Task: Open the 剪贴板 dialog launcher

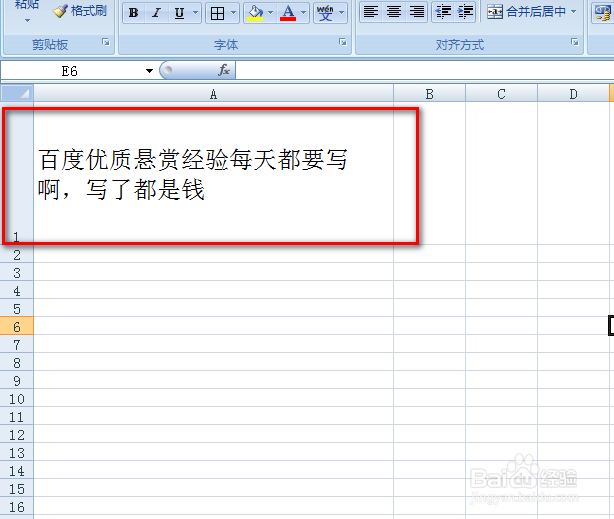Action: [x=106, y=42]
